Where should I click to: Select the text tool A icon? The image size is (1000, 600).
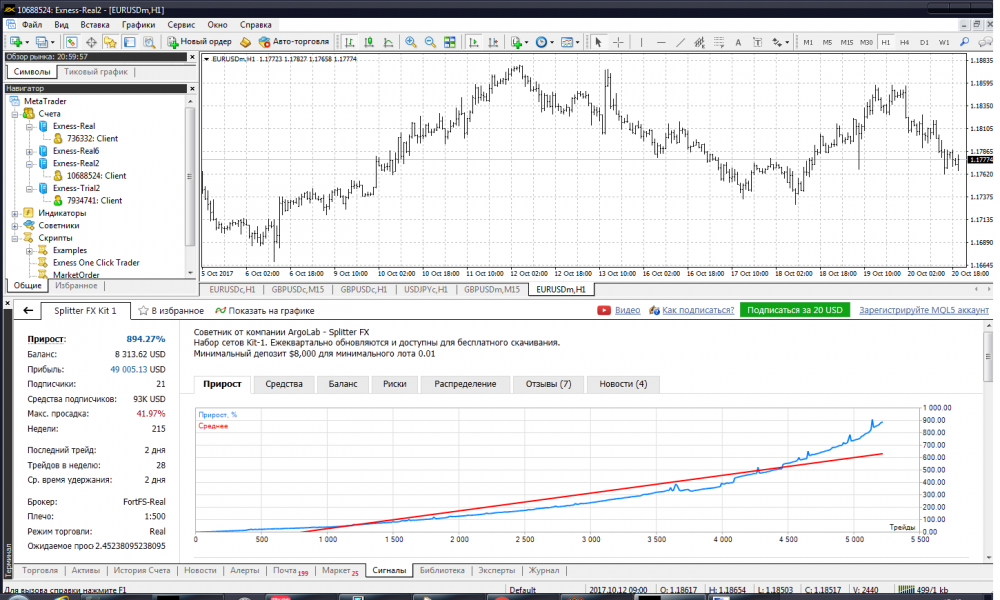[738, 42]
